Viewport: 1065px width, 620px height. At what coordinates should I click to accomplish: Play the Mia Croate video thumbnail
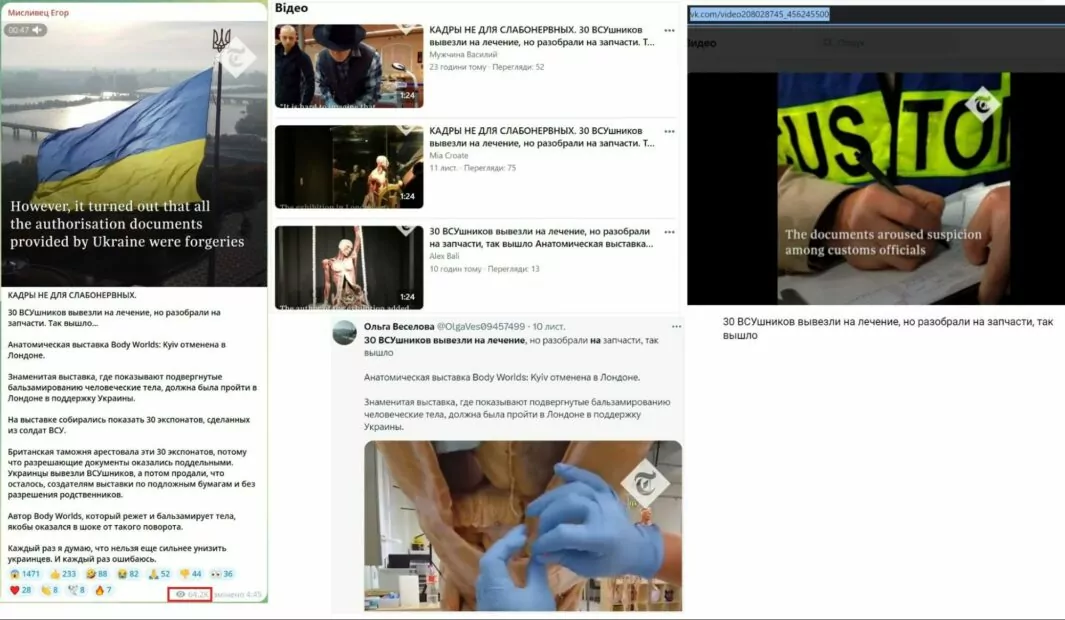(x=349, y=166)
